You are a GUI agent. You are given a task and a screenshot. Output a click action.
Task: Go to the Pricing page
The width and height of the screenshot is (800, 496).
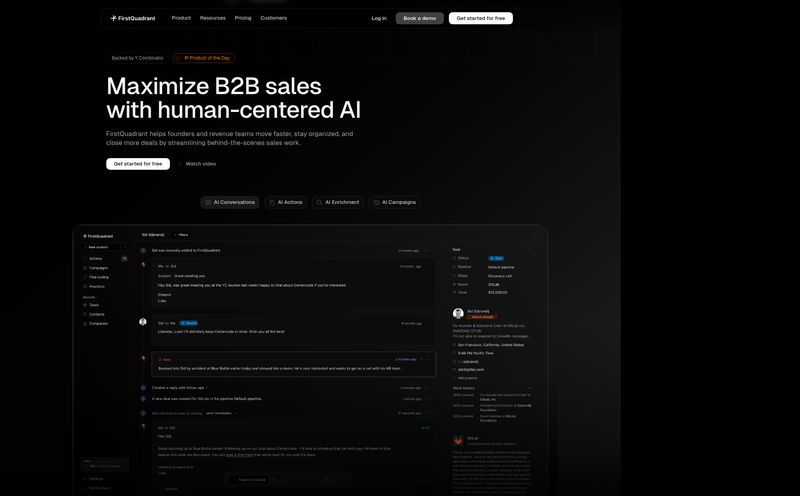point(243,18)
